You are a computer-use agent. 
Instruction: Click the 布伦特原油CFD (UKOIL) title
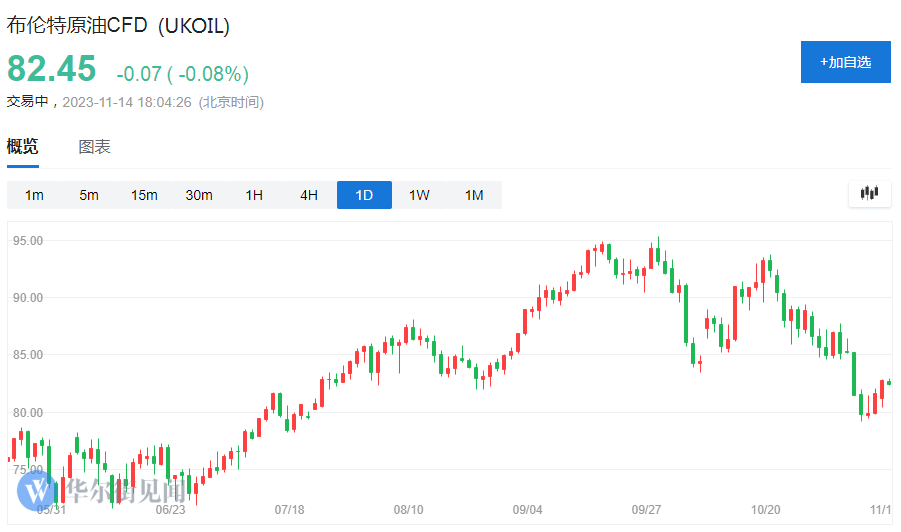(119, 27)
